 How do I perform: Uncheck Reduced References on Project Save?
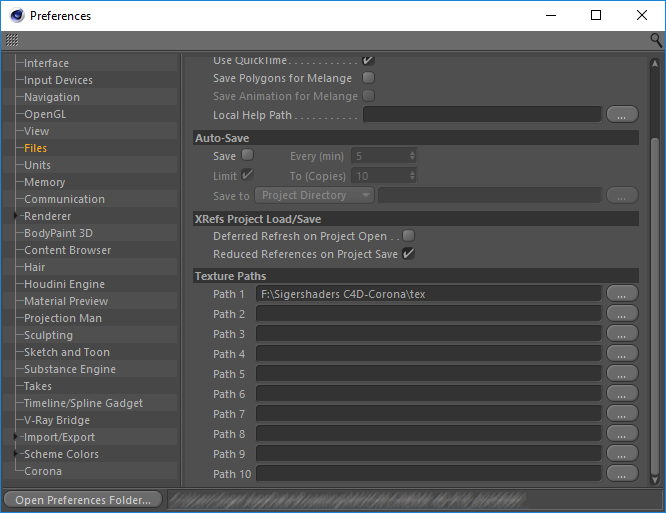(x=408, y=254)
